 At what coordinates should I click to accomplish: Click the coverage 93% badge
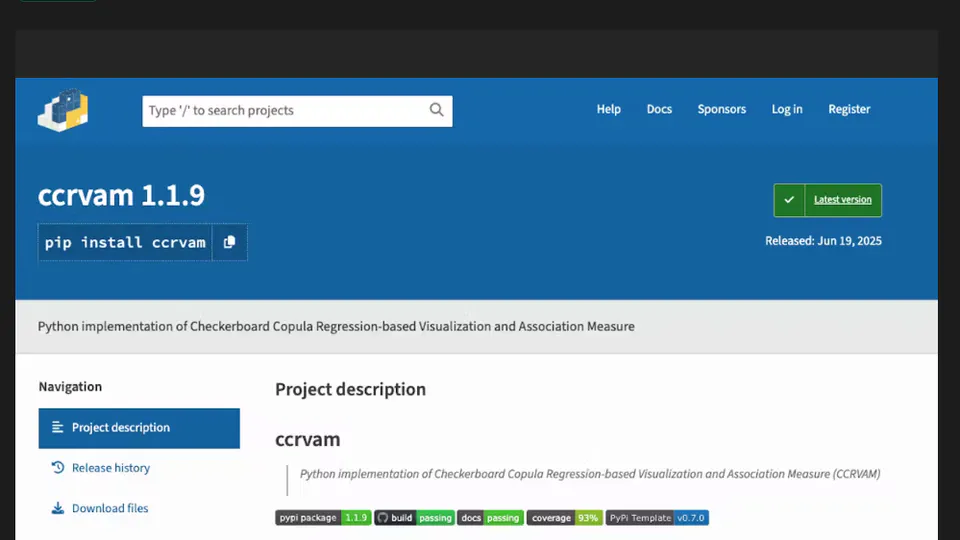coord(564,518)
